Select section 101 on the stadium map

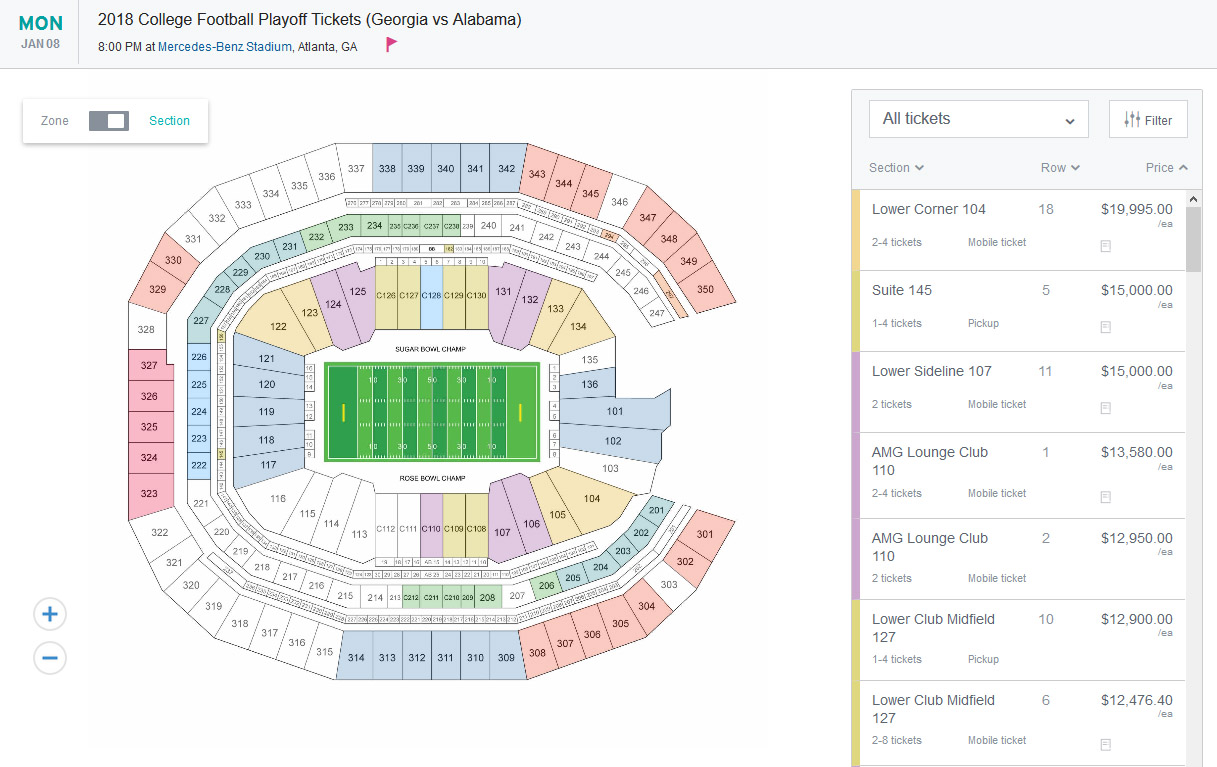coord(615,411)
